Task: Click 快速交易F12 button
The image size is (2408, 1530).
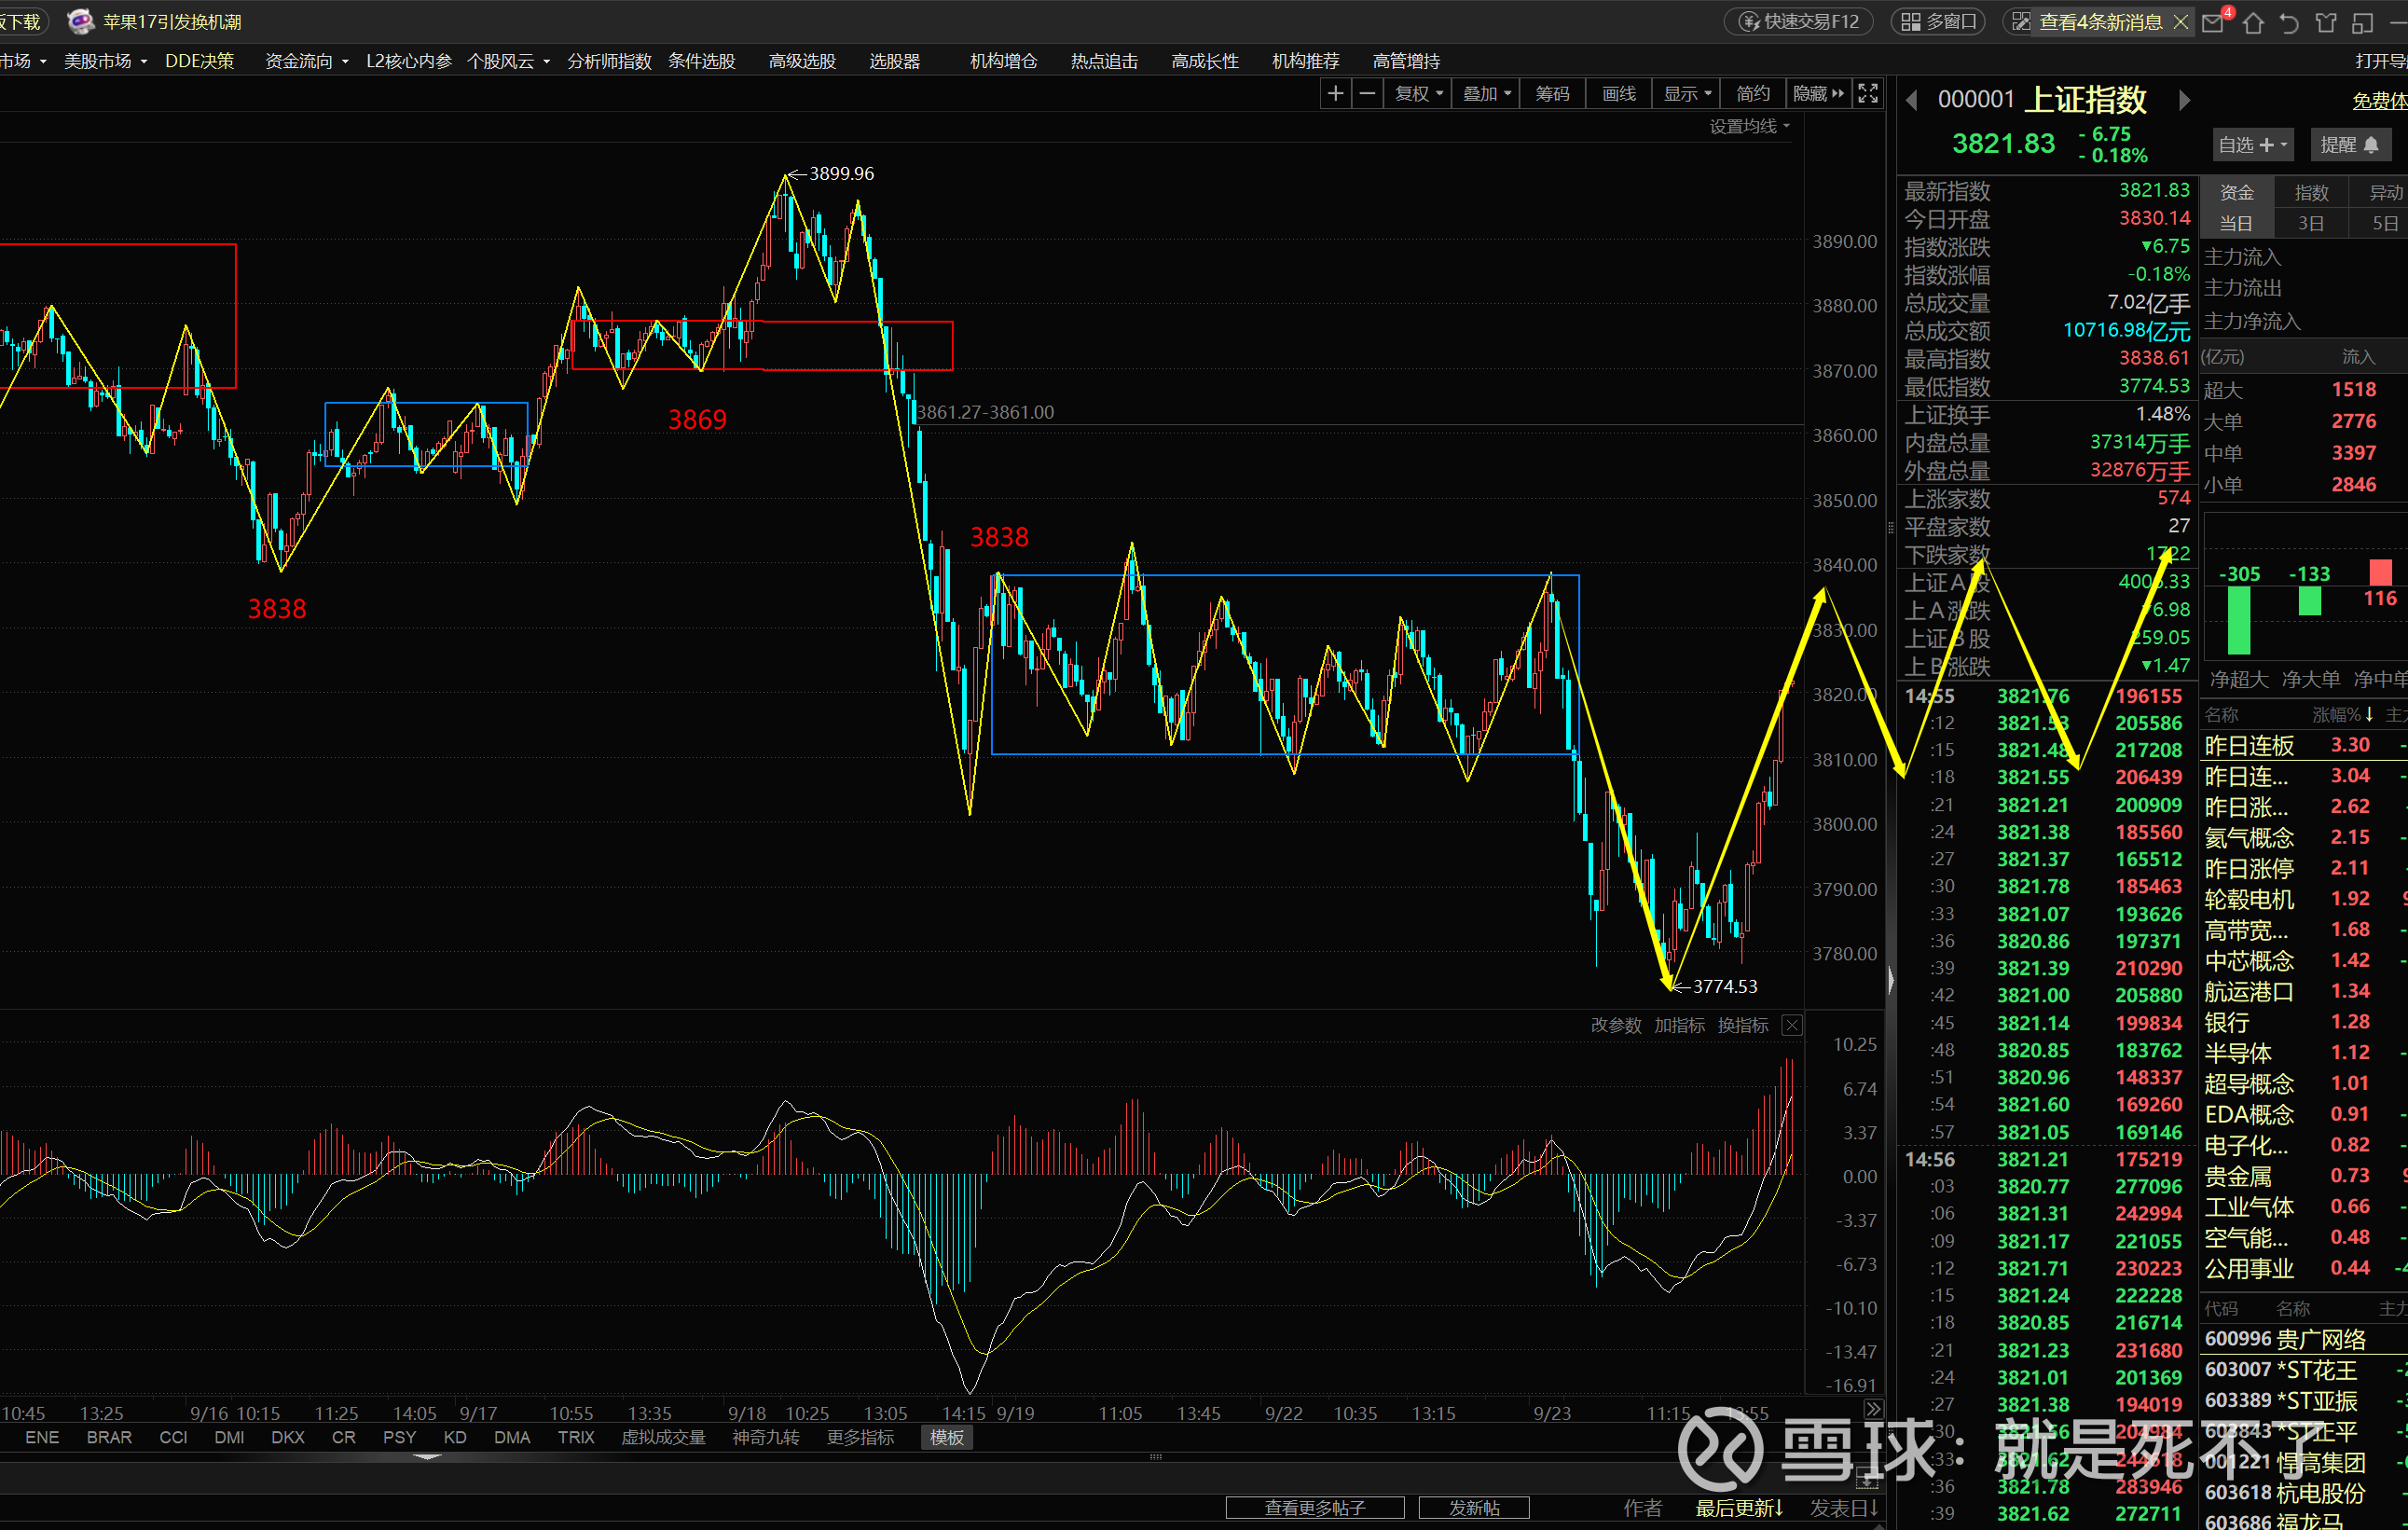Action: coord(1799,22)
